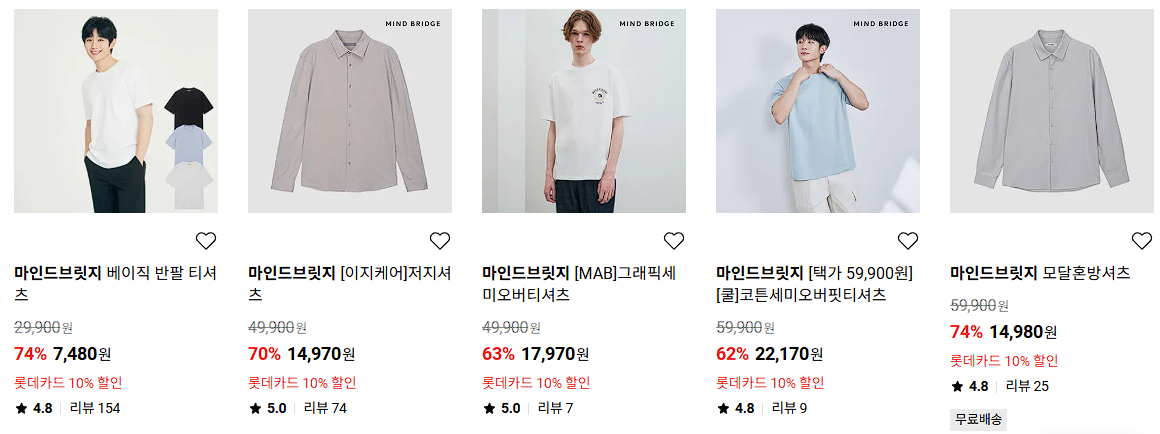Select the [MAB]그래픽세미오버티셔츠 product title
Screen dimensions: 1160x434
click(x=579, y=284)
